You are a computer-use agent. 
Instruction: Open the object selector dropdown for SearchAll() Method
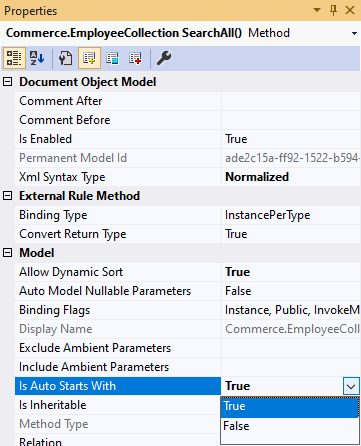click(x=354, y=33)
